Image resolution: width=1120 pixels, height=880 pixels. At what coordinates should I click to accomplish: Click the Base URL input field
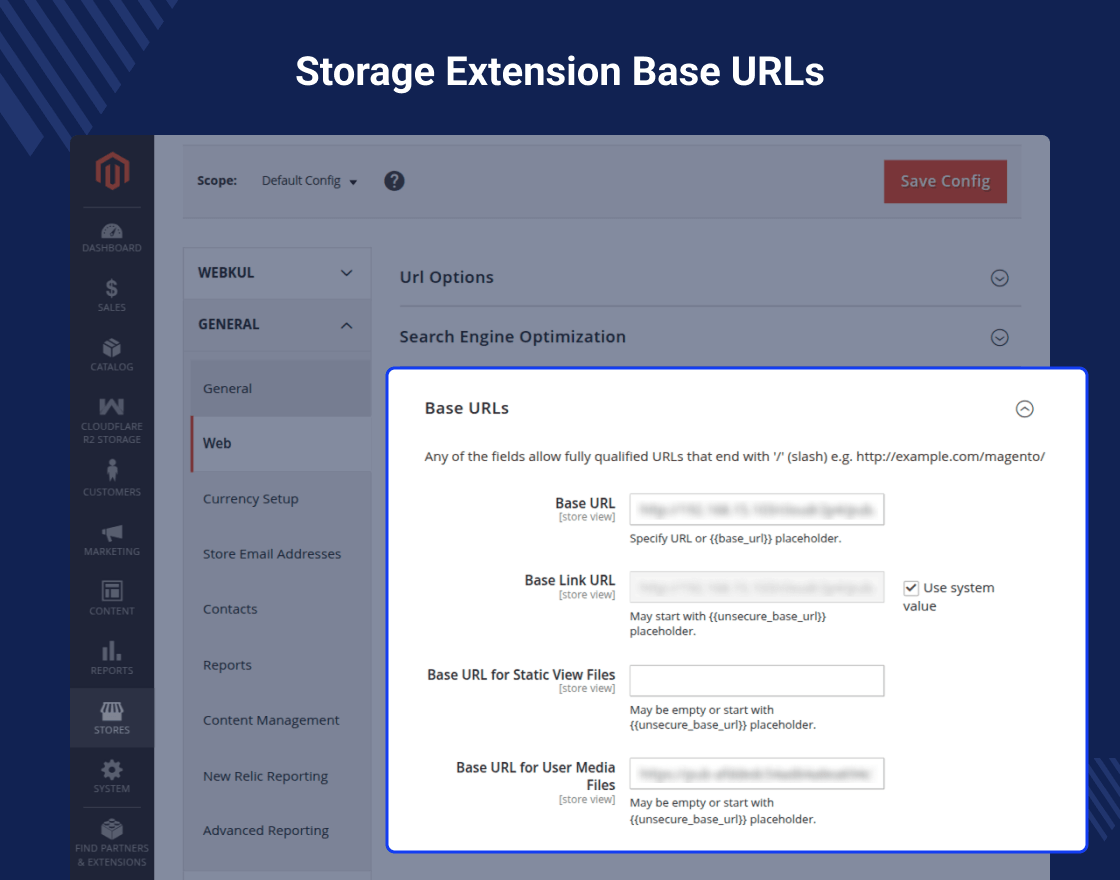(x=756, y=509)
